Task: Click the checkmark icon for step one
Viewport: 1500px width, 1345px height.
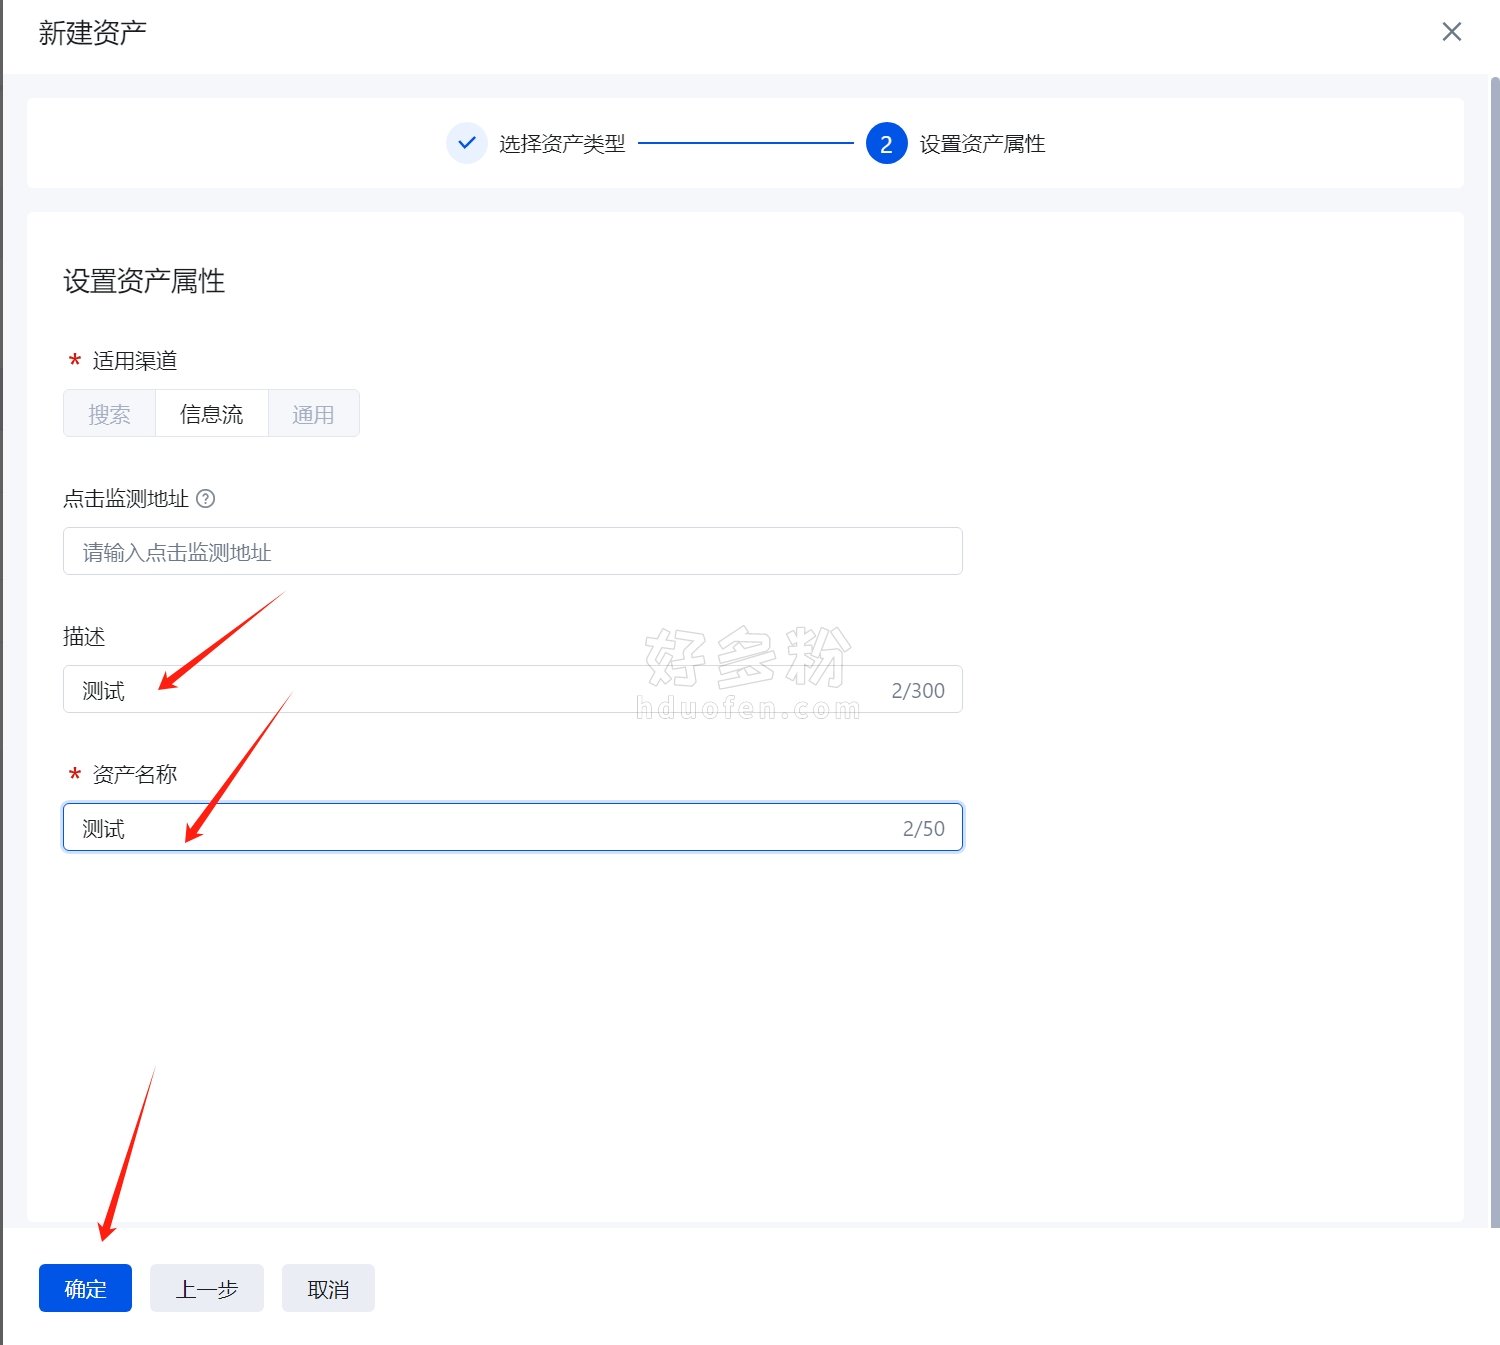Action: tap(466, 143)
